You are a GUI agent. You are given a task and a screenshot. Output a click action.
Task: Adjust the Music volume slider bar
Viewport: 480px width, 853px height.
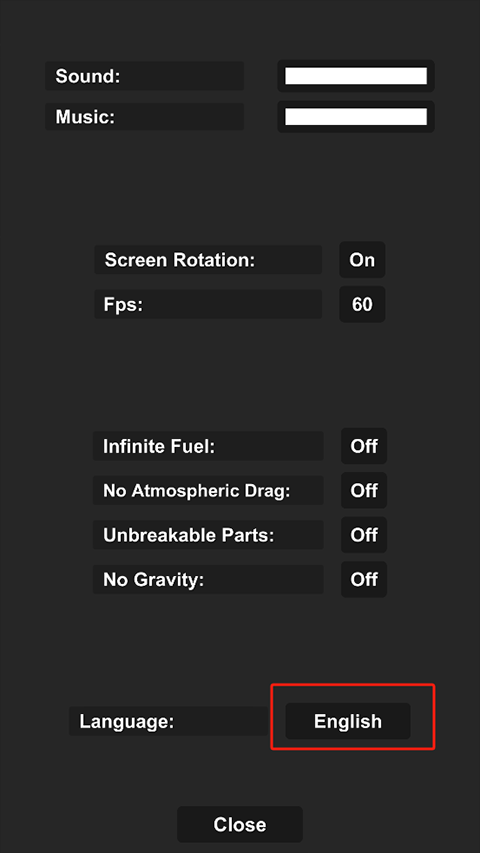tap(356, 116)
